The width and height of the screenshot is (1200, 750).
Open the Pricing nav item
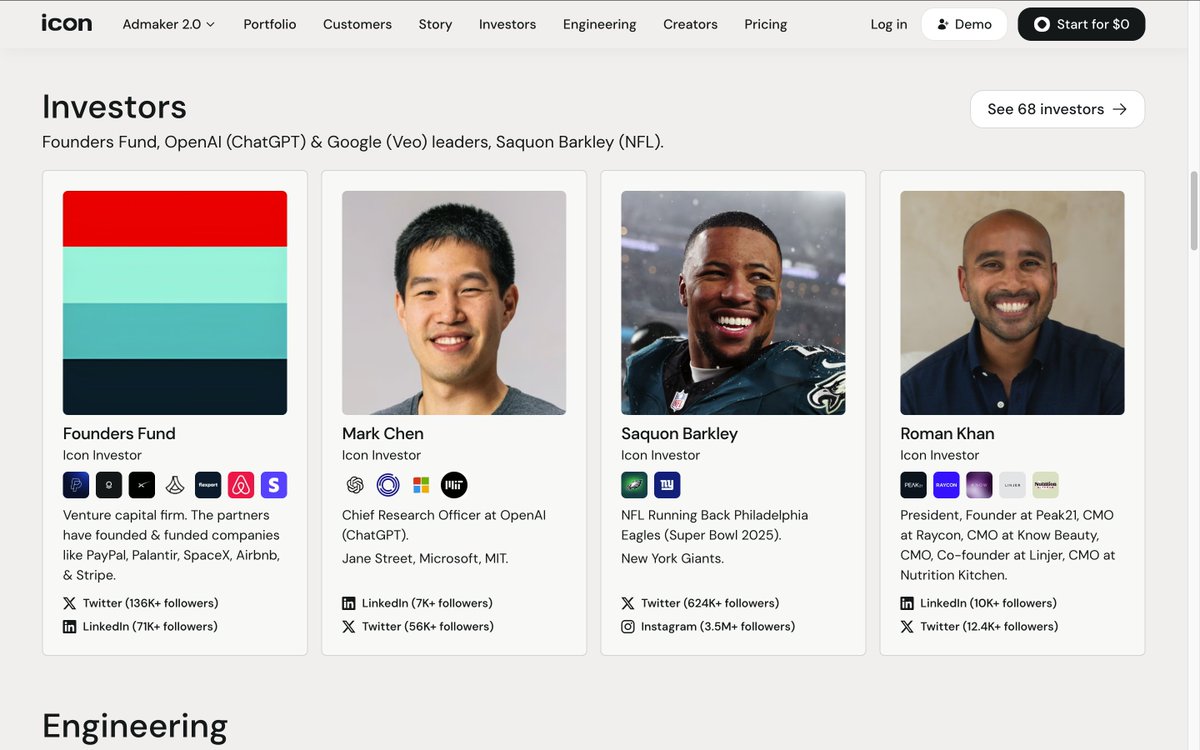[765, 24]
